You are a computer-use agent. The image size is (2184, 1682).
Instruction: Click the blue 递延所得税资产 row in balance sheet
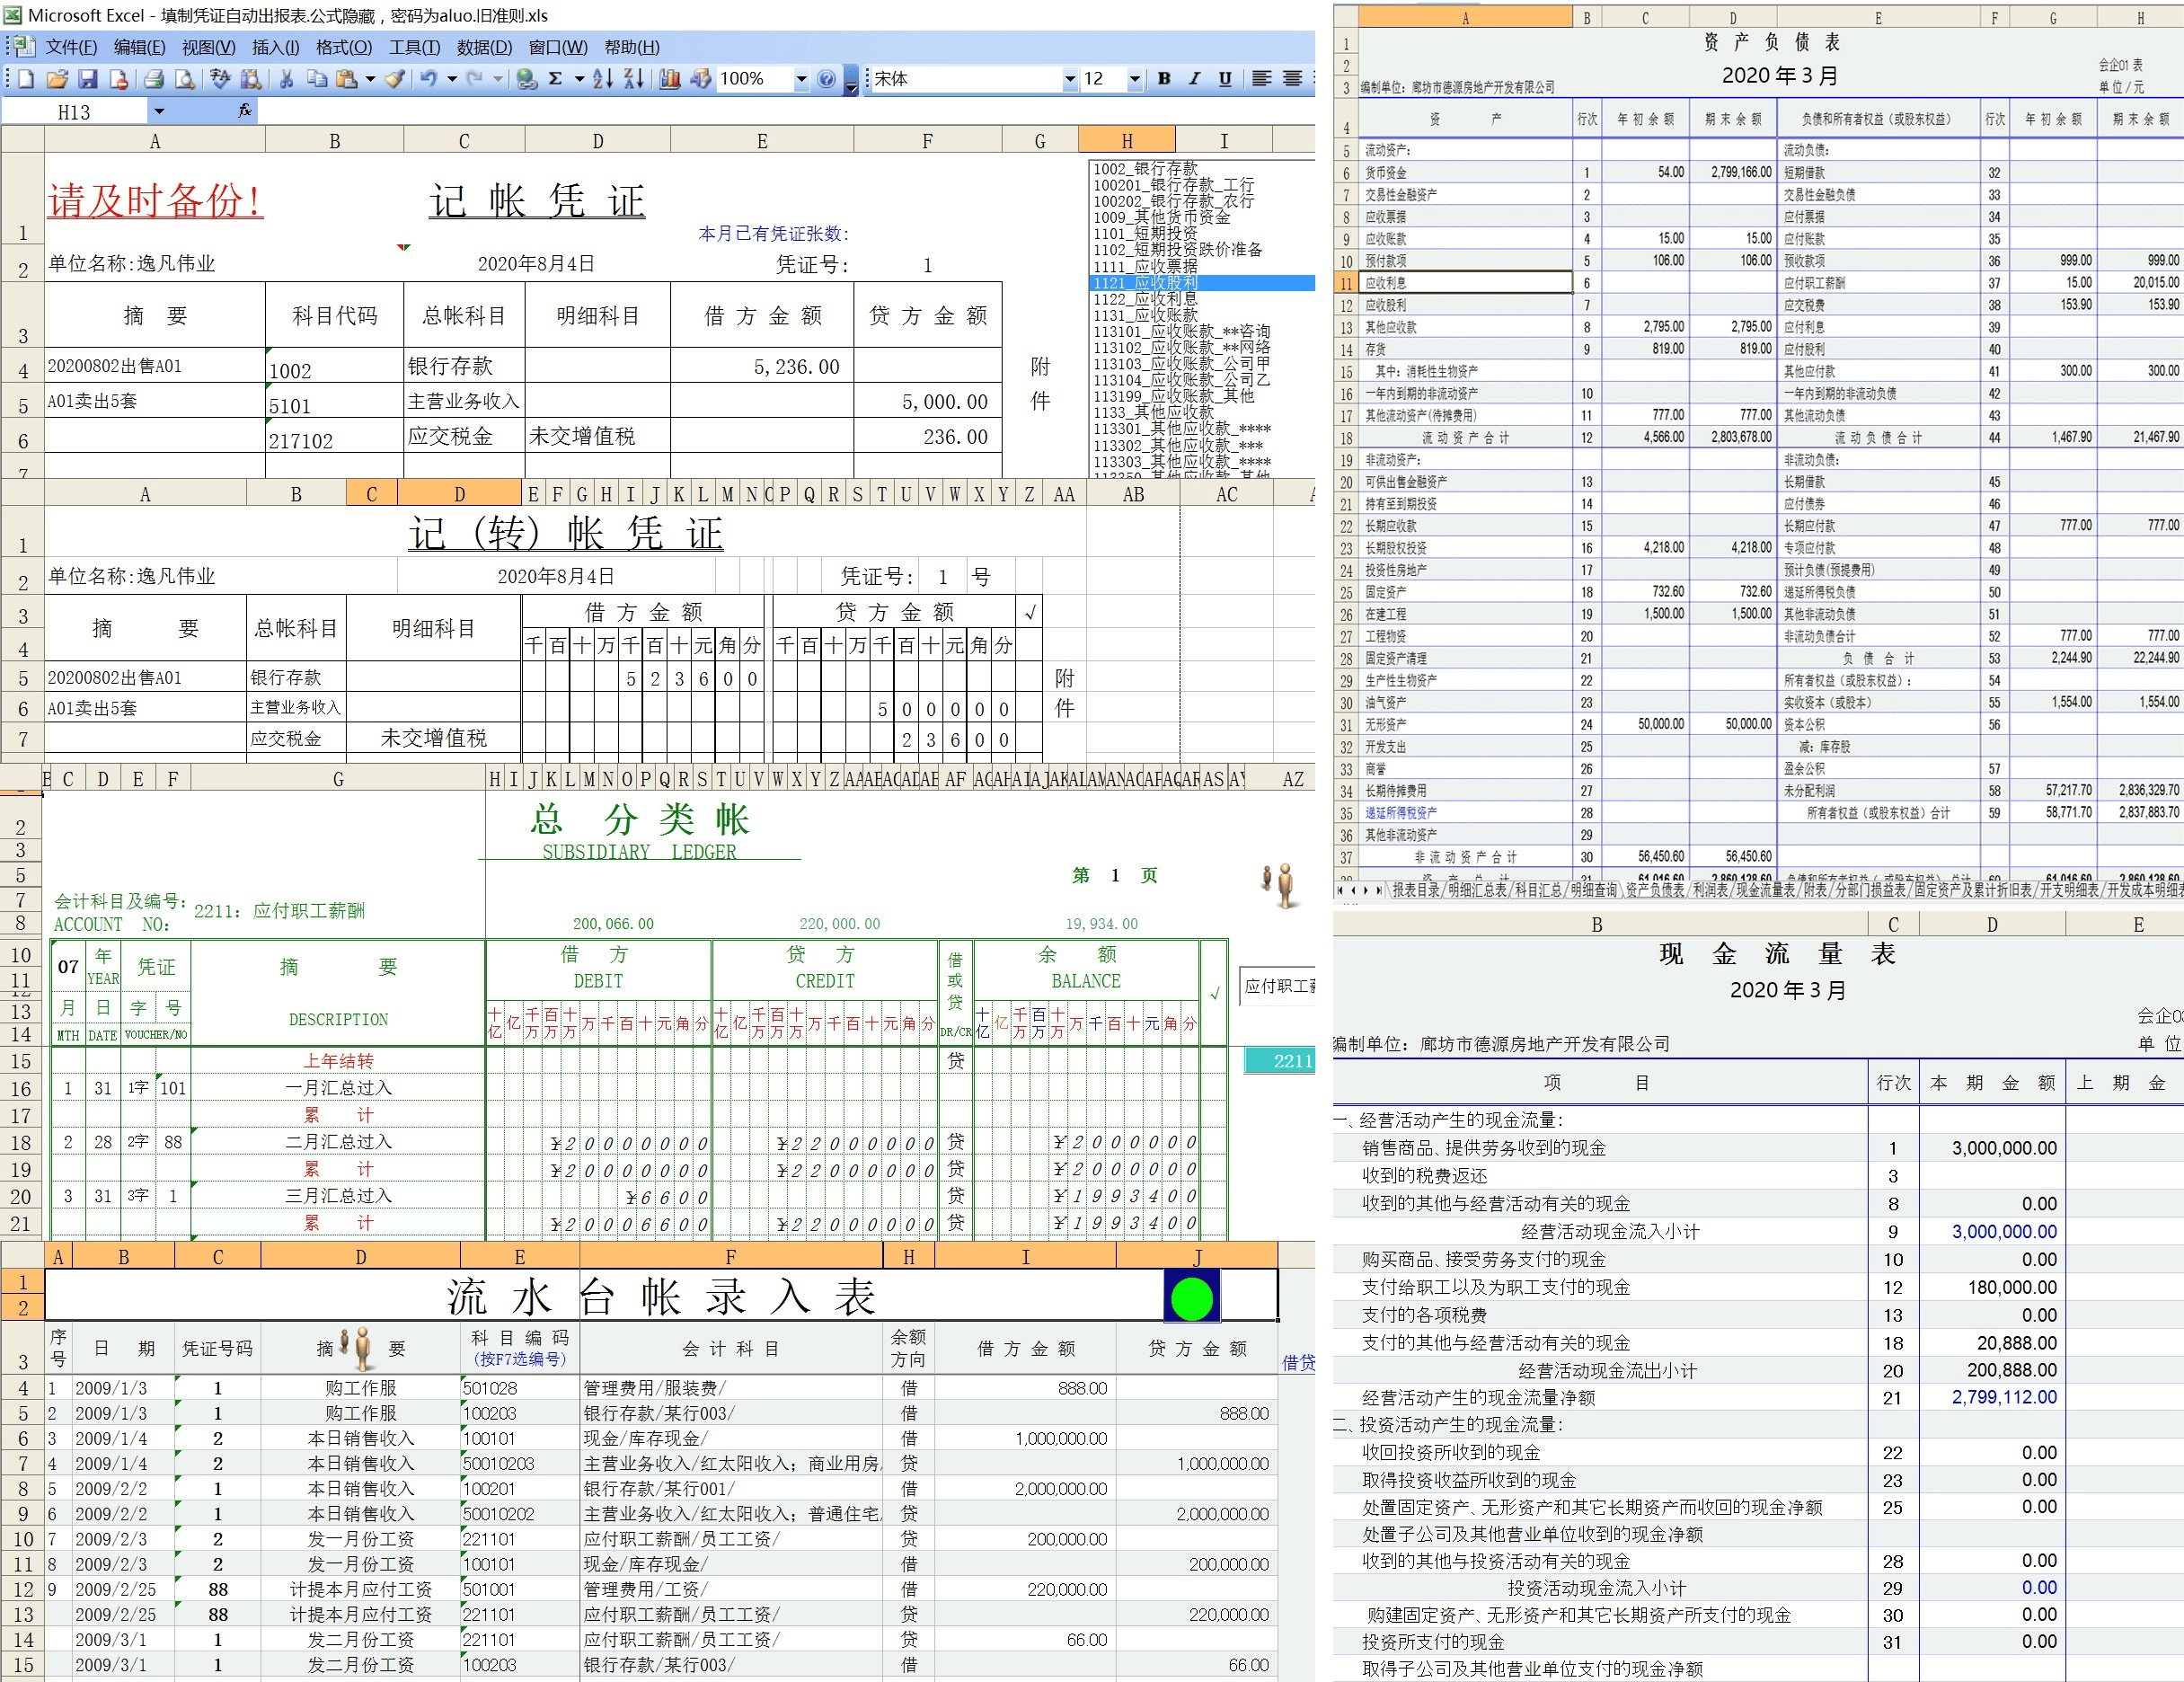click(1465, 813)
